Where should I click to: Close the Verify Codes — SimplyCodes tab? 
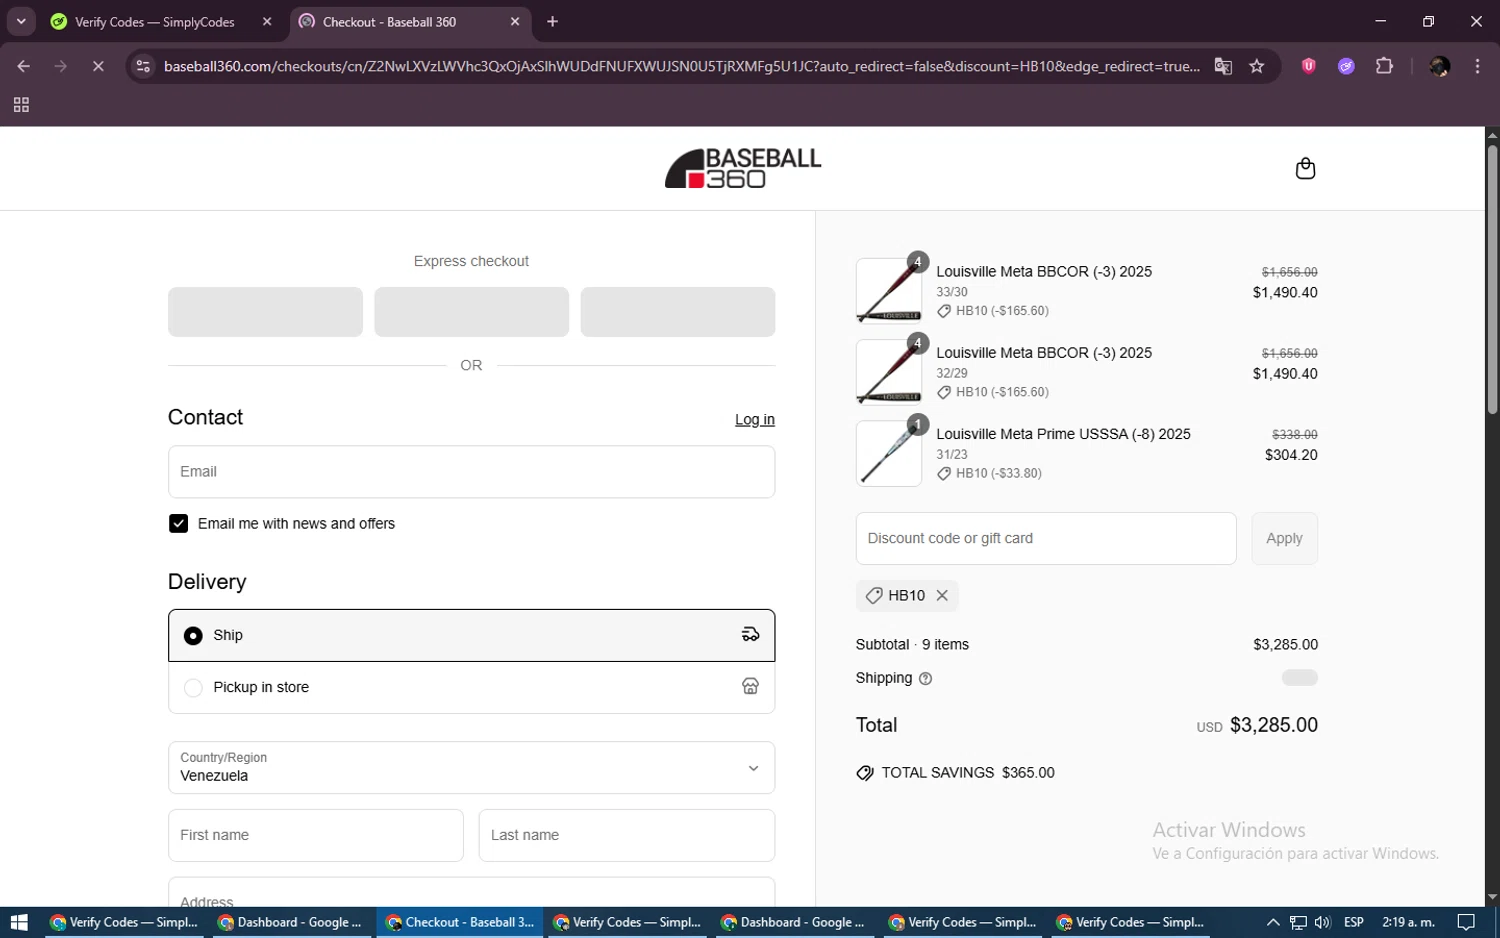pos(267,21)
